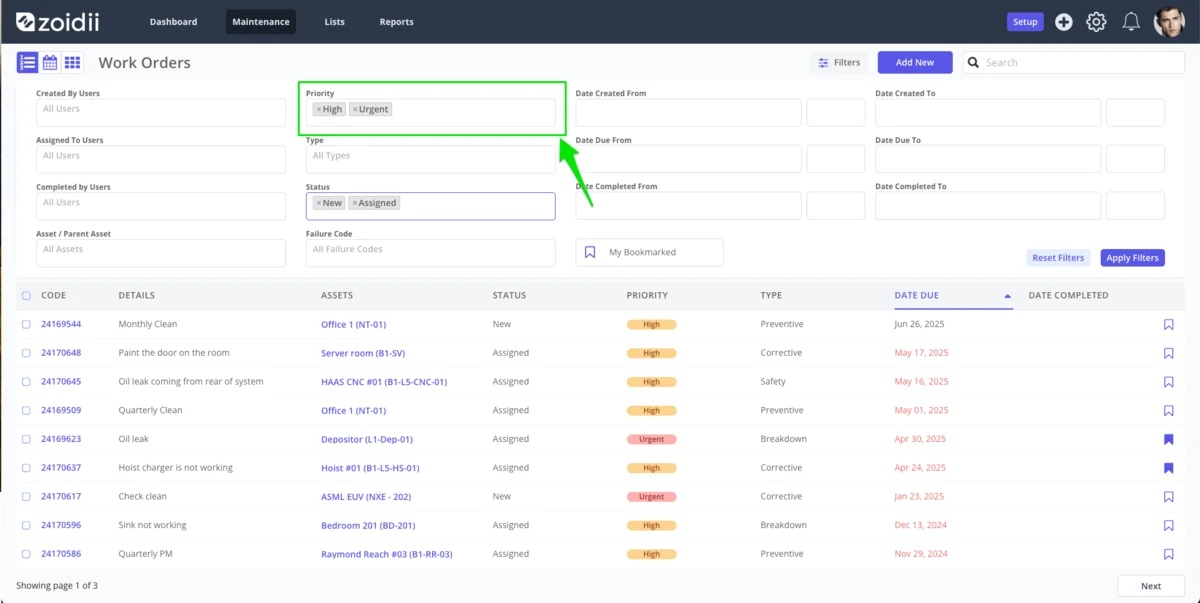The height and width of the screenshot is (603, 1200).
Task: Open the Dashboard menu
Action: [x=173, y=22]
